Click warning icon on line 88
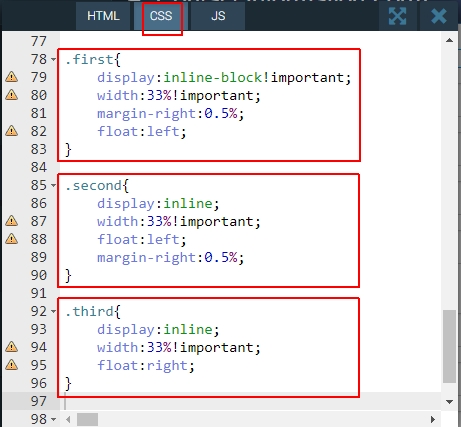Viewport: 461px width, 427px height. (x=12, y=239)
